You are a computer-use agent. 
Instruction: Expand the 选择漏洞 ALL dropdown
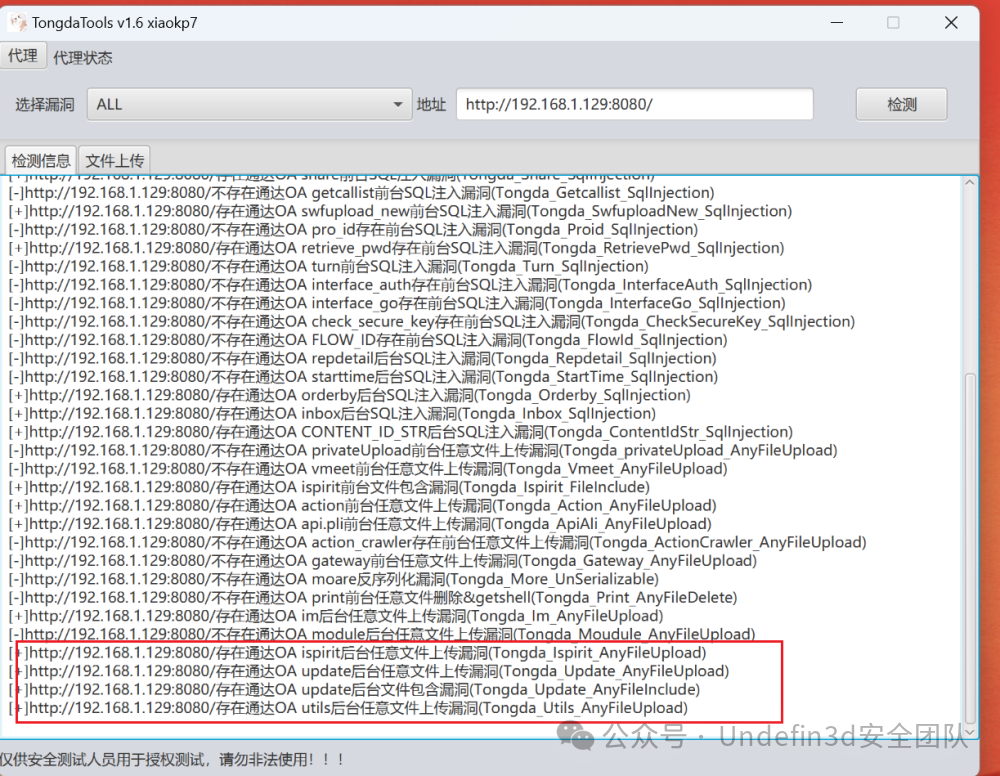(249, 105)
